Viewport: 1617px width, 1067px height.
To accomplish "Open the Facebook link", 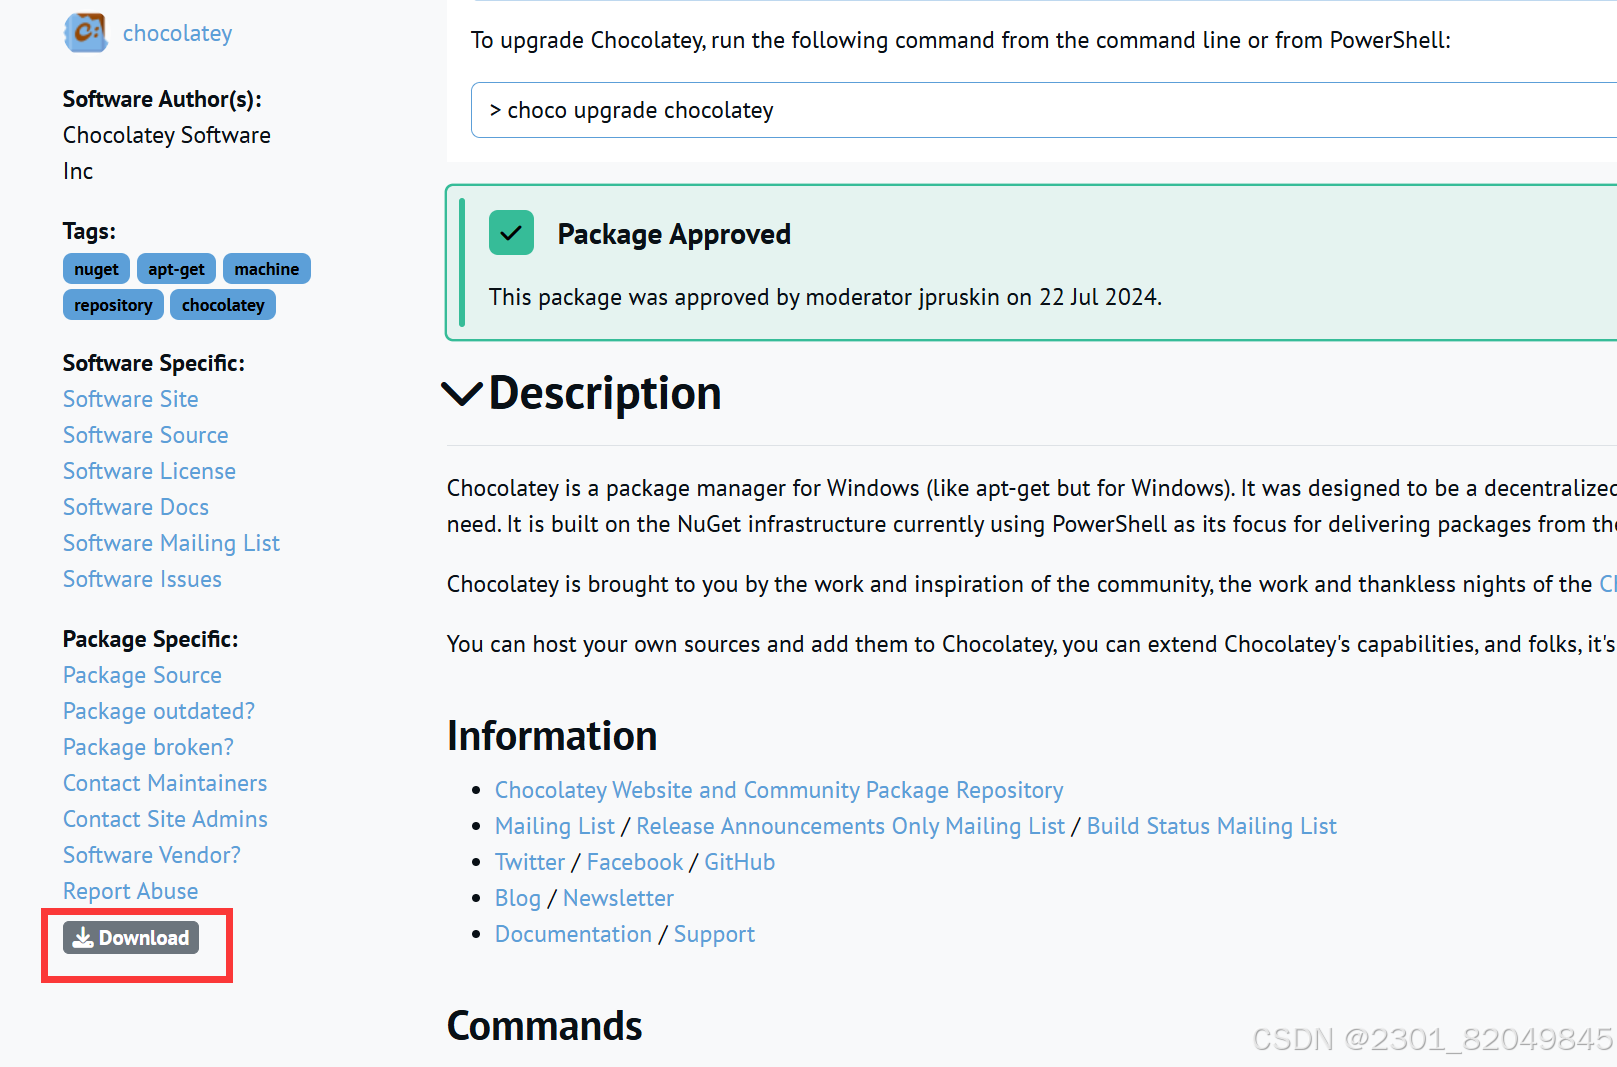I will coord(635,862).
